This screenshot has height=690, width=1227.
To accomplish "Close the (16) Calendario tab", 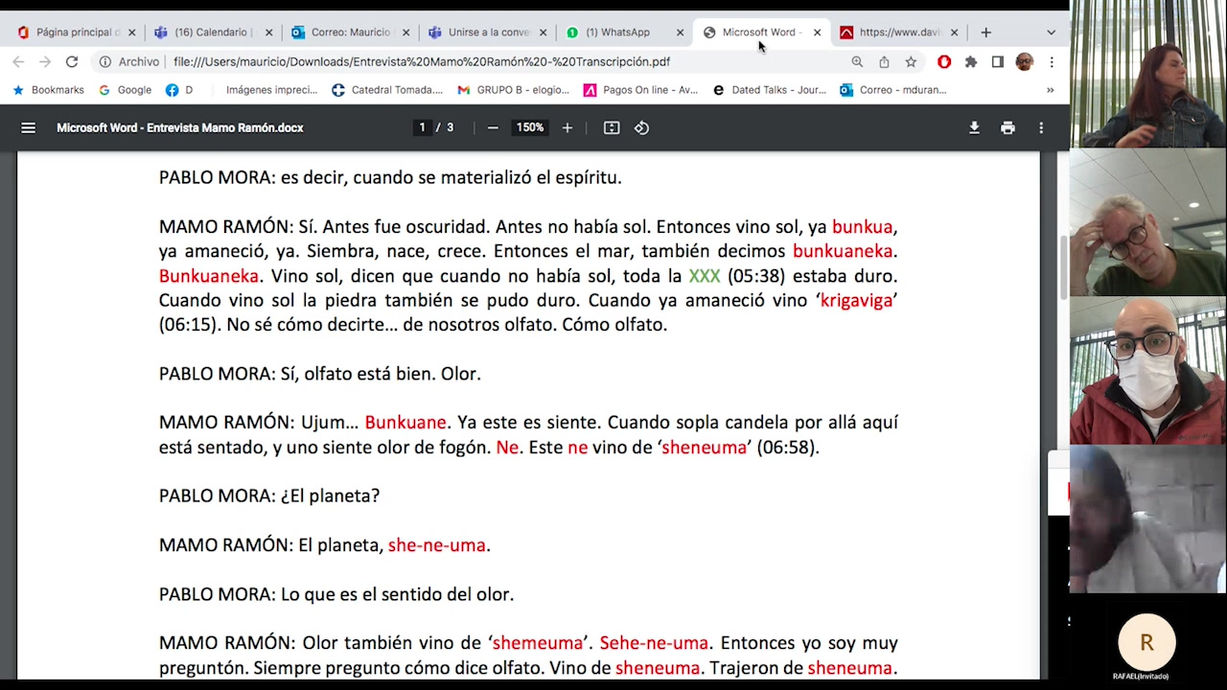I will click(x=269, y=32).
